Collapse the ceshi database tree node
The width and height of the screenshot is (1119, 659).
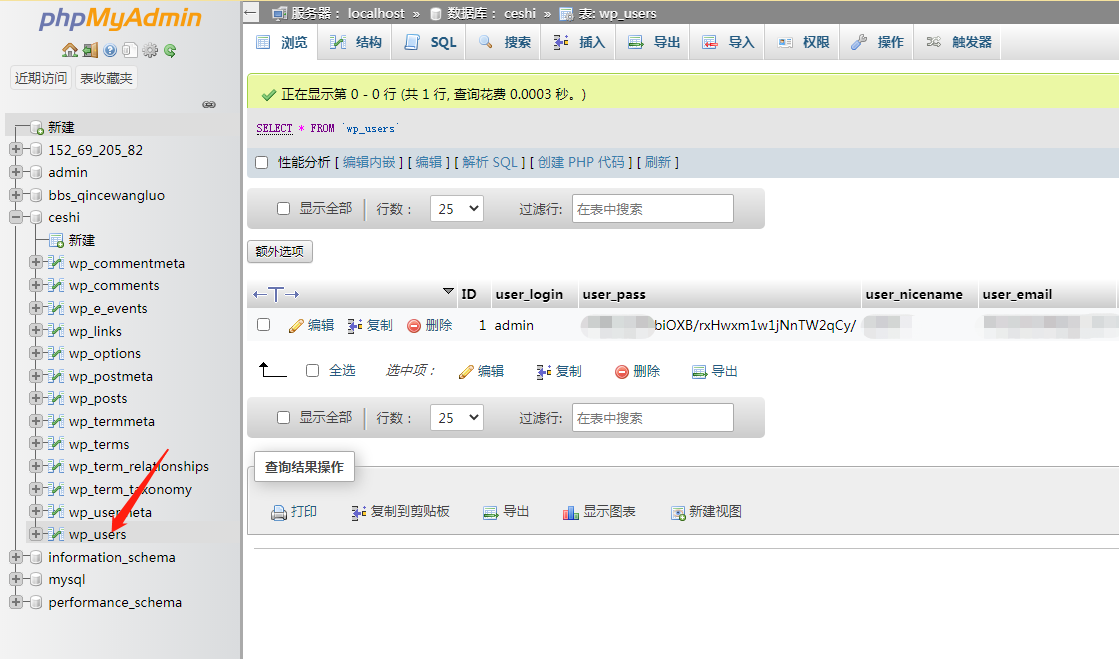pos(16,217)
